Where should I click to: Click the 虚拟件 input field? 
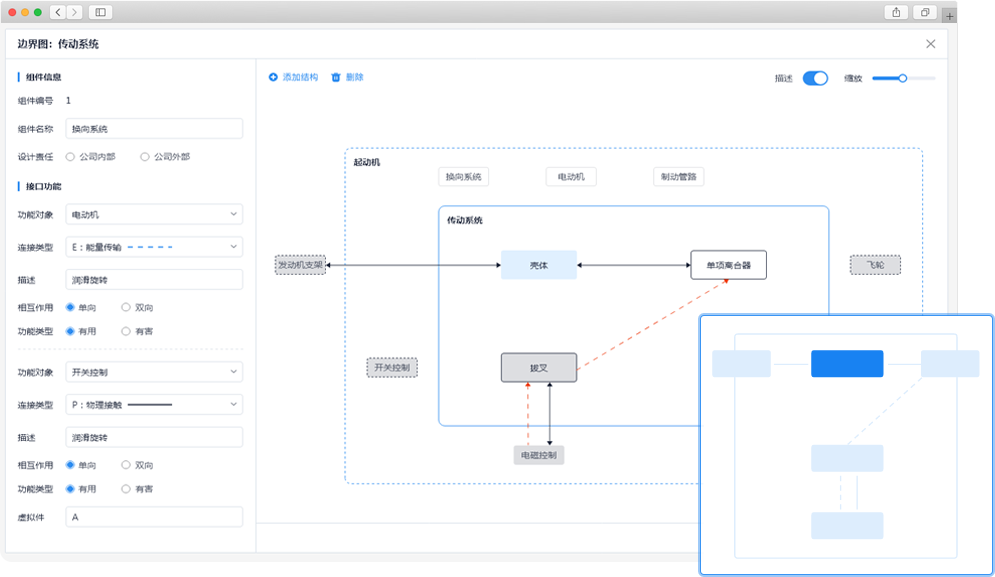(x=154, y=517)
